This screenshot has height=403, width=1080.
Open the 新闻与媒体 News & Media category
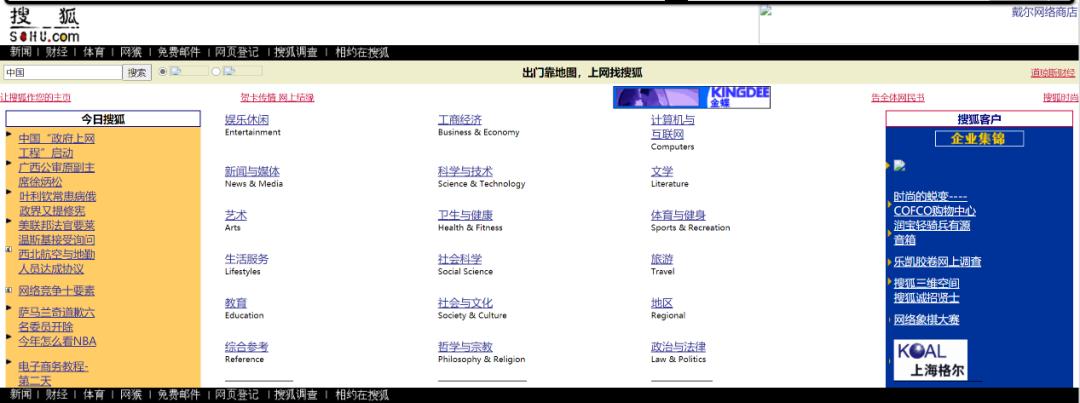(x=252, y=172)
